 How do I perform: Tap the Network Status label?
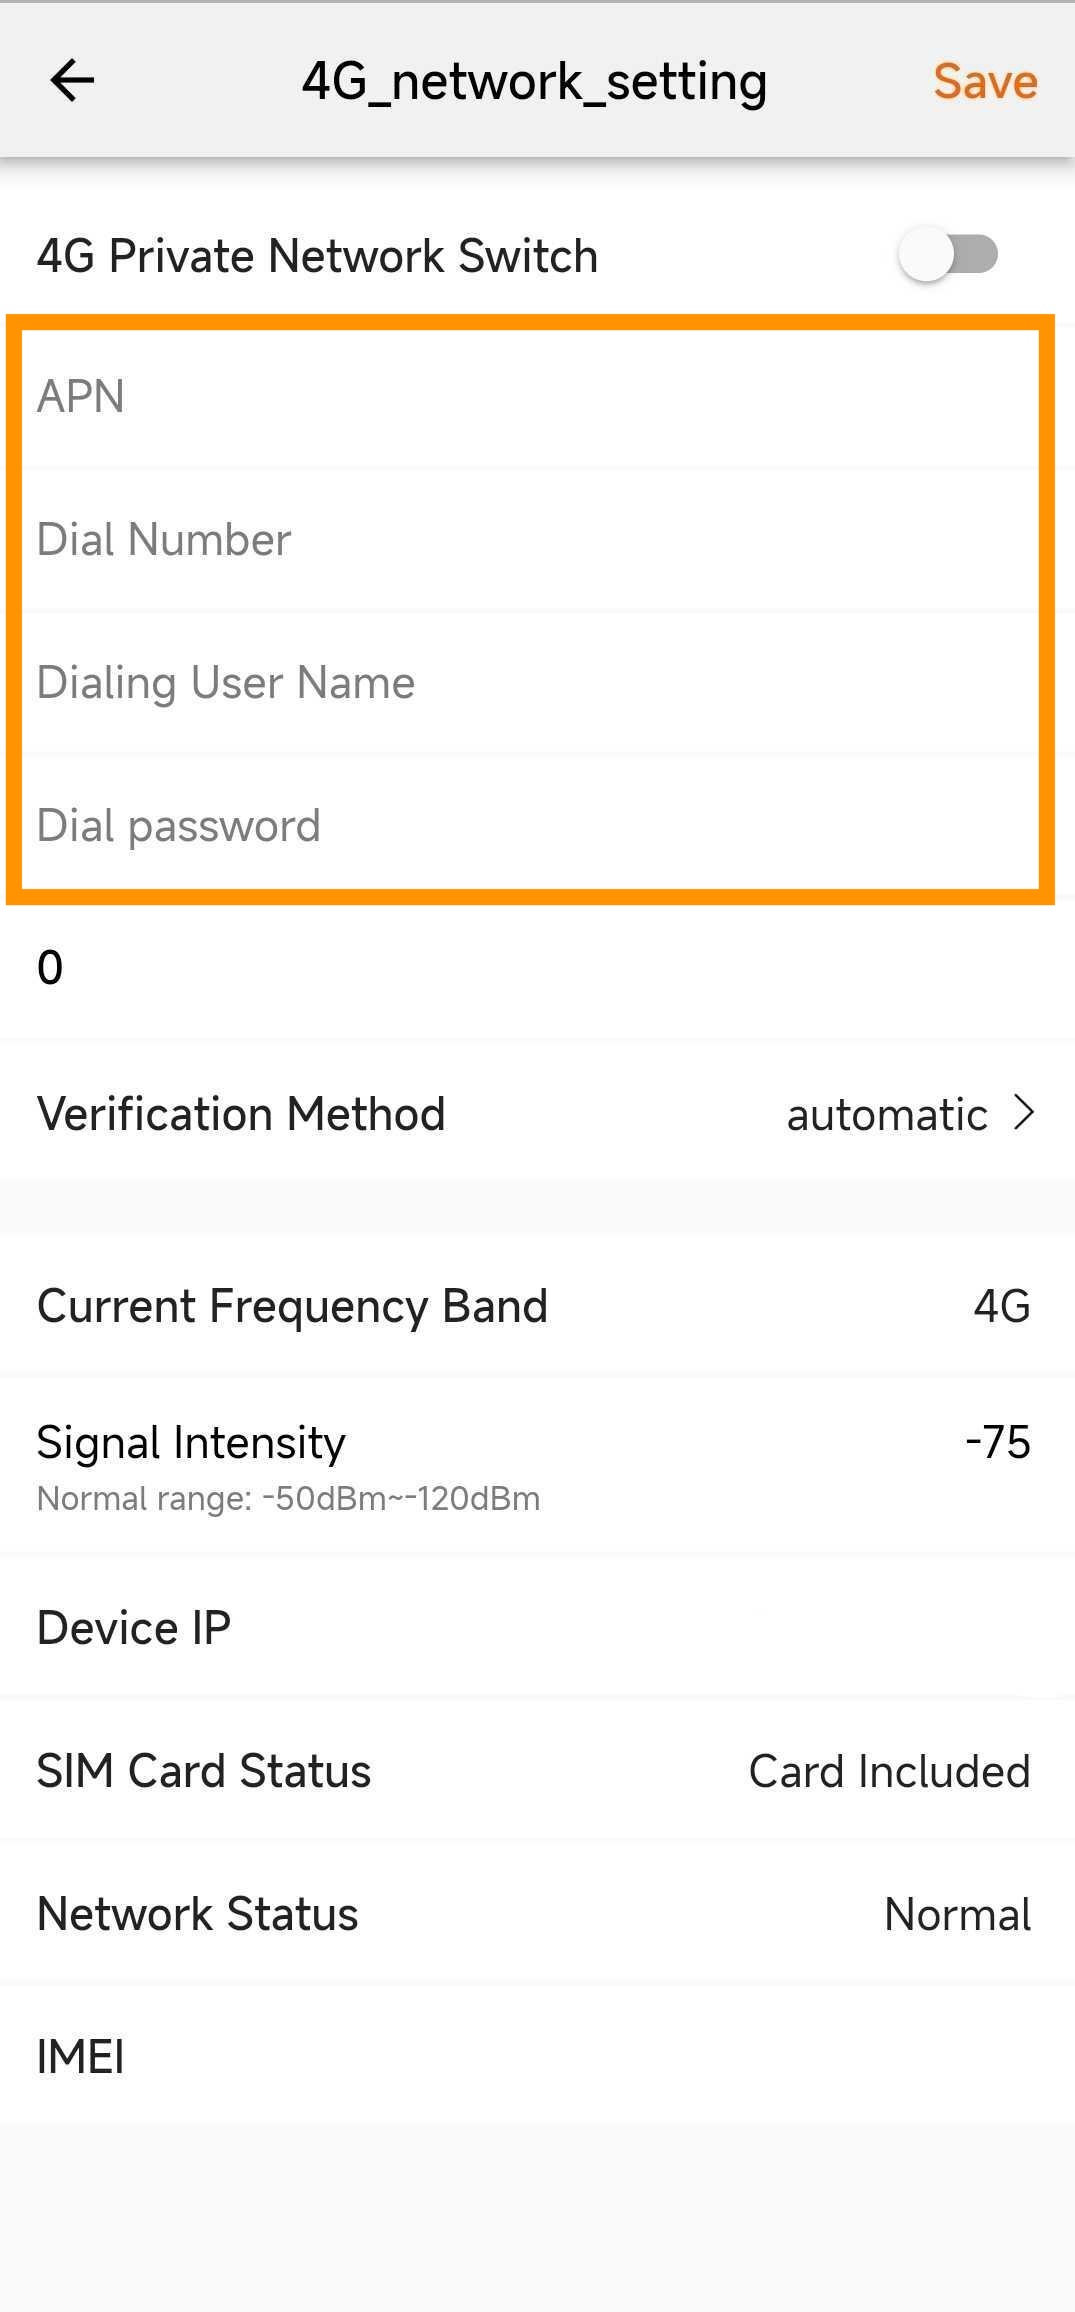(x=197, y=1914)
